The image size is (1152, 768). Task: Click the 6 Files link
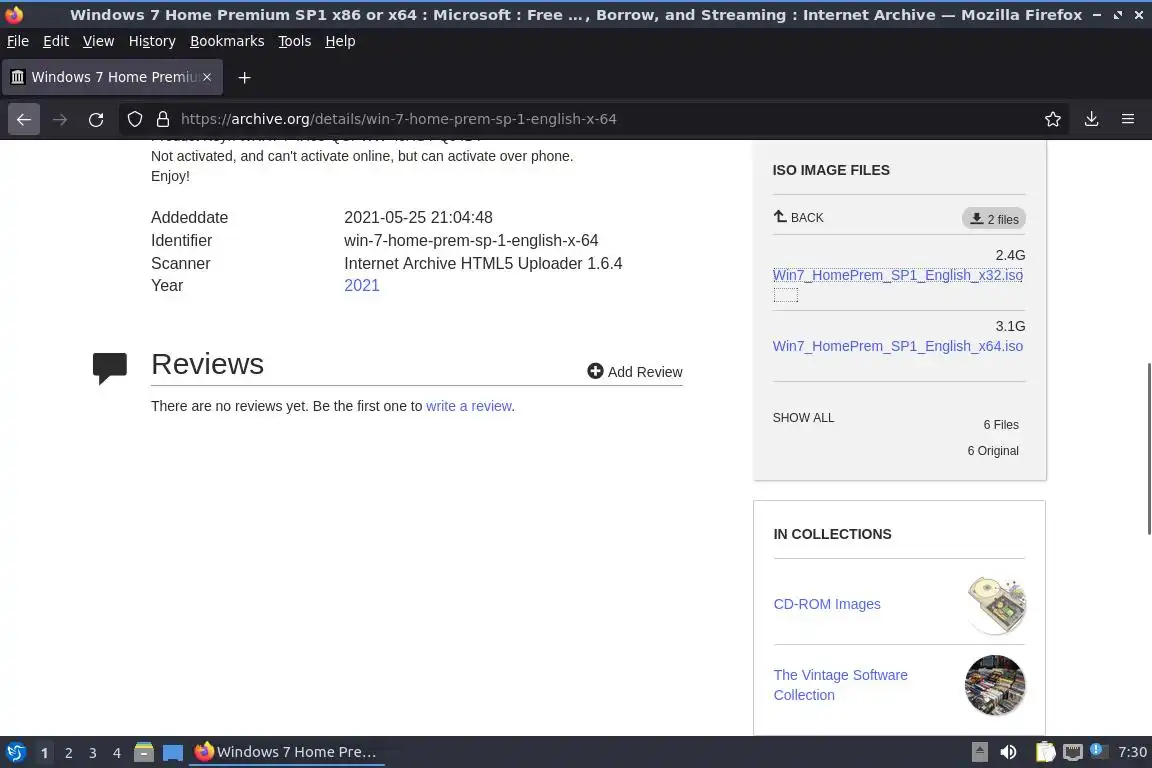(1001, 425)
